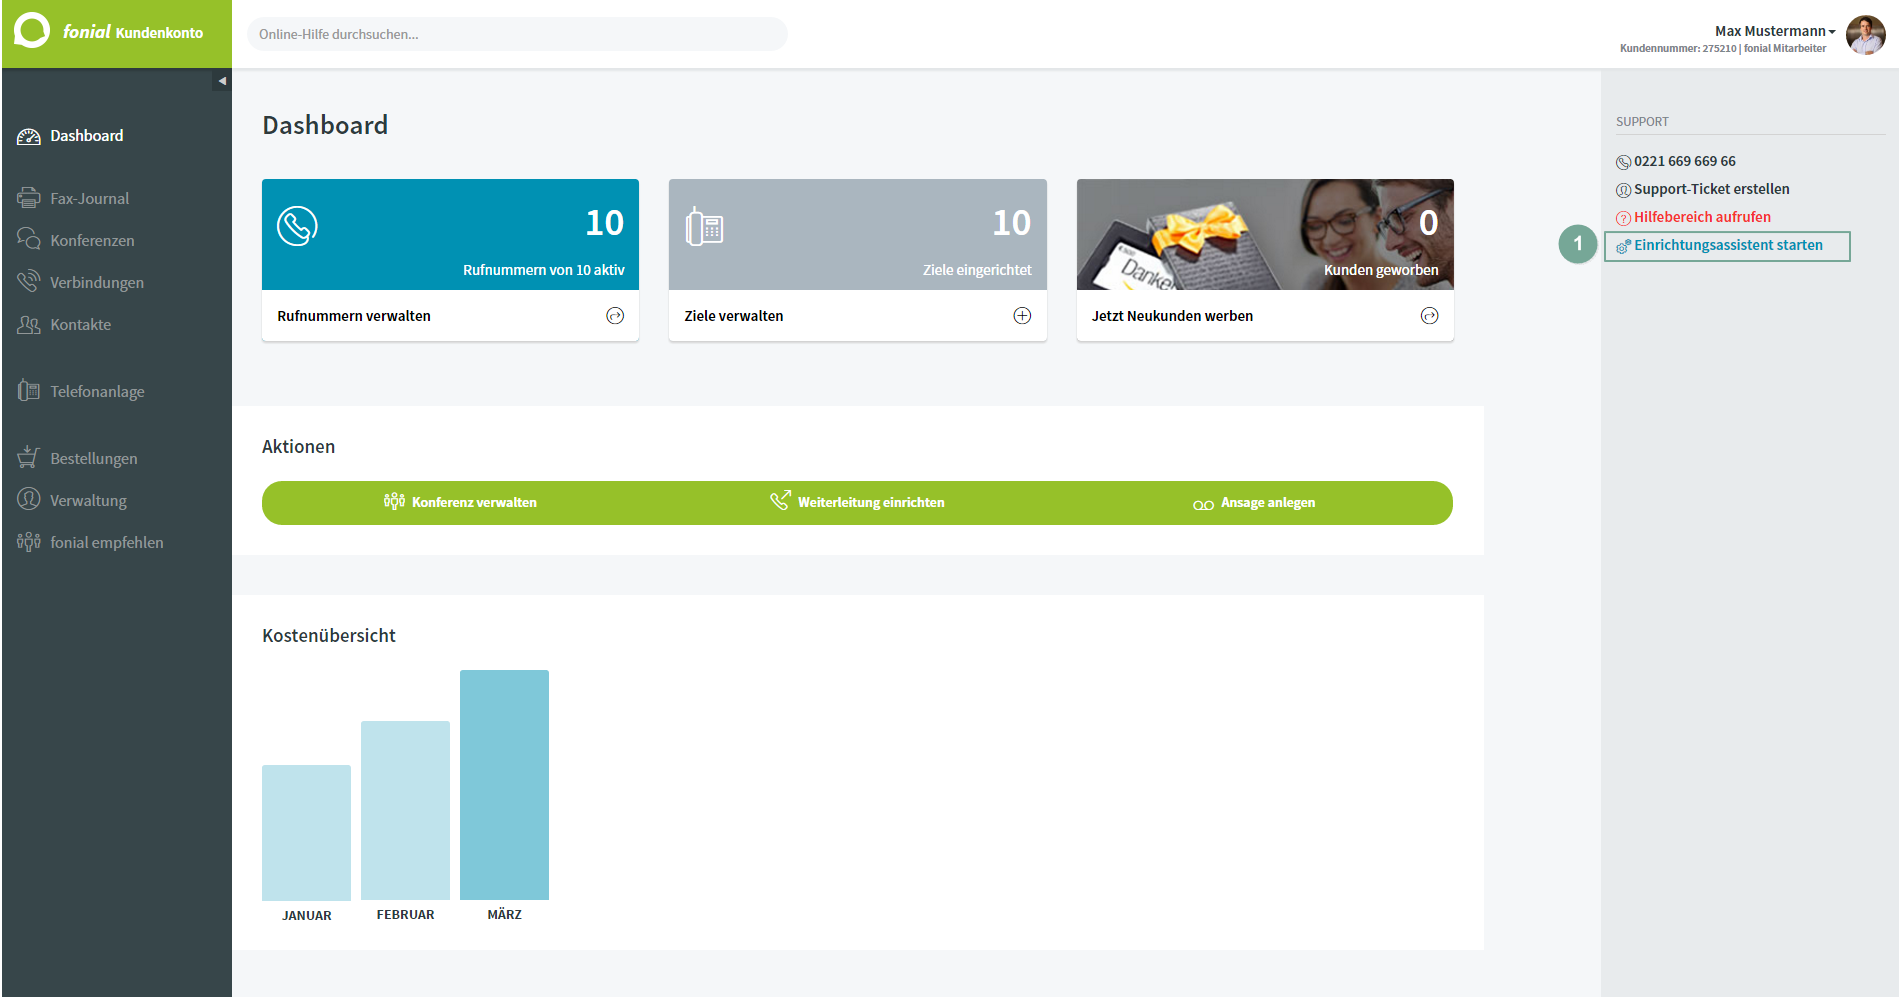Click the Konferenzen speech bubble icon
Image resolution: width=1899 pixels, height=997 pixels.
coord(29,240)
